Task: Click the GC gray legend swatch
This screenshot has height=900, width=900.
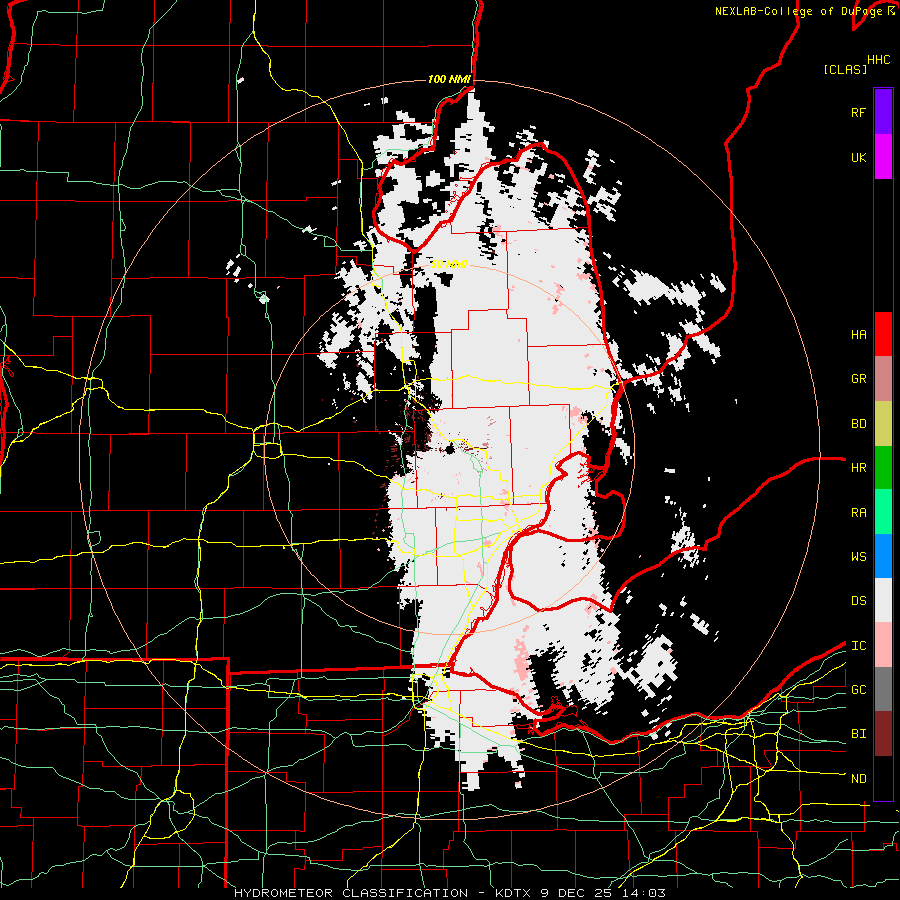Action: (x=883, y=689)
